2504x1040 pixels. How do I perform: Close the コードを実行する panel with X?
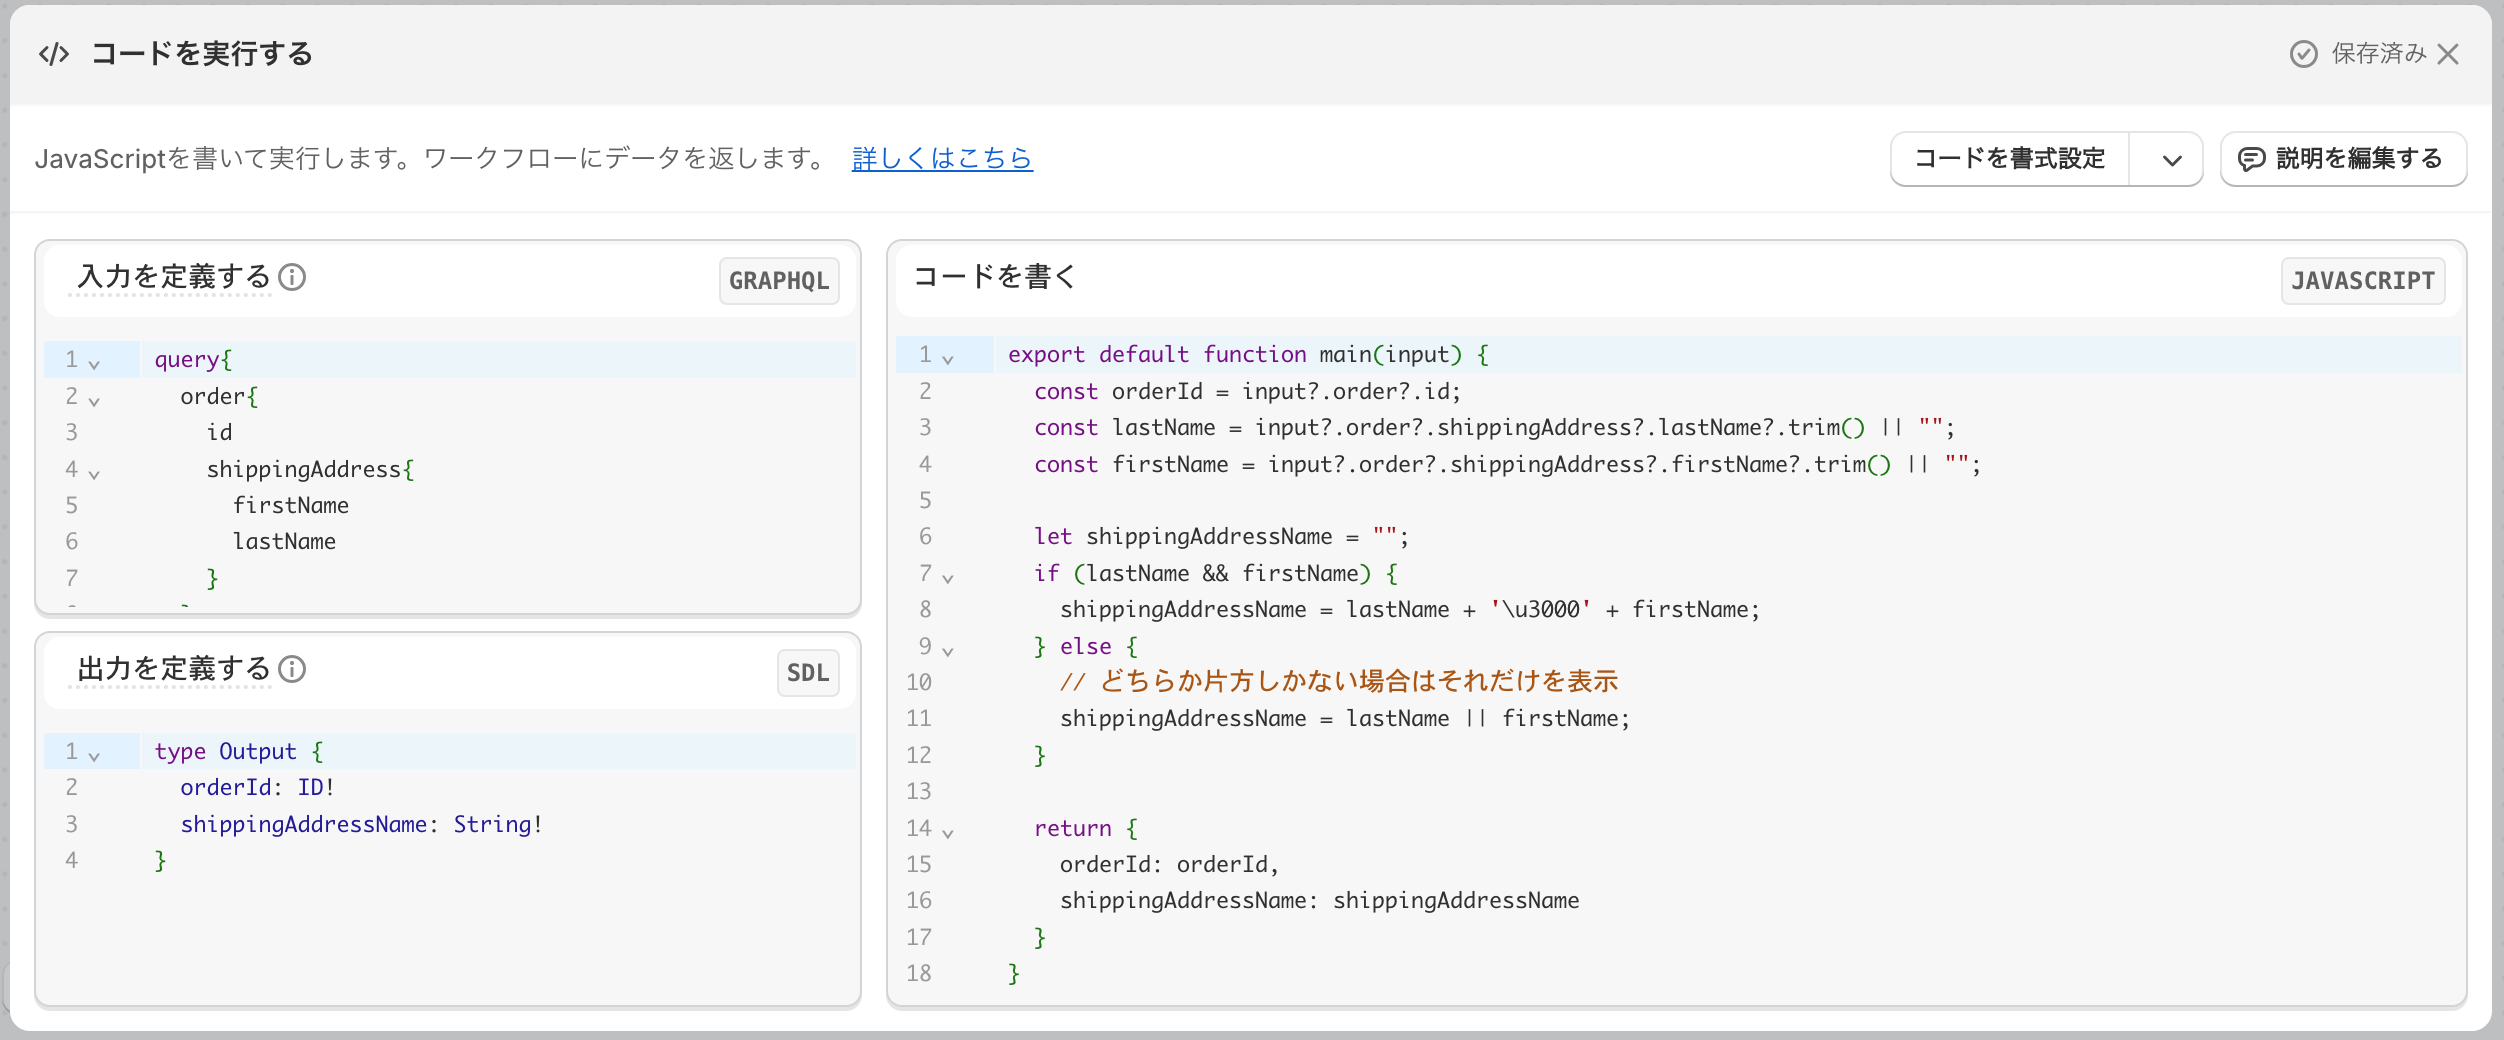point(2448,54)
